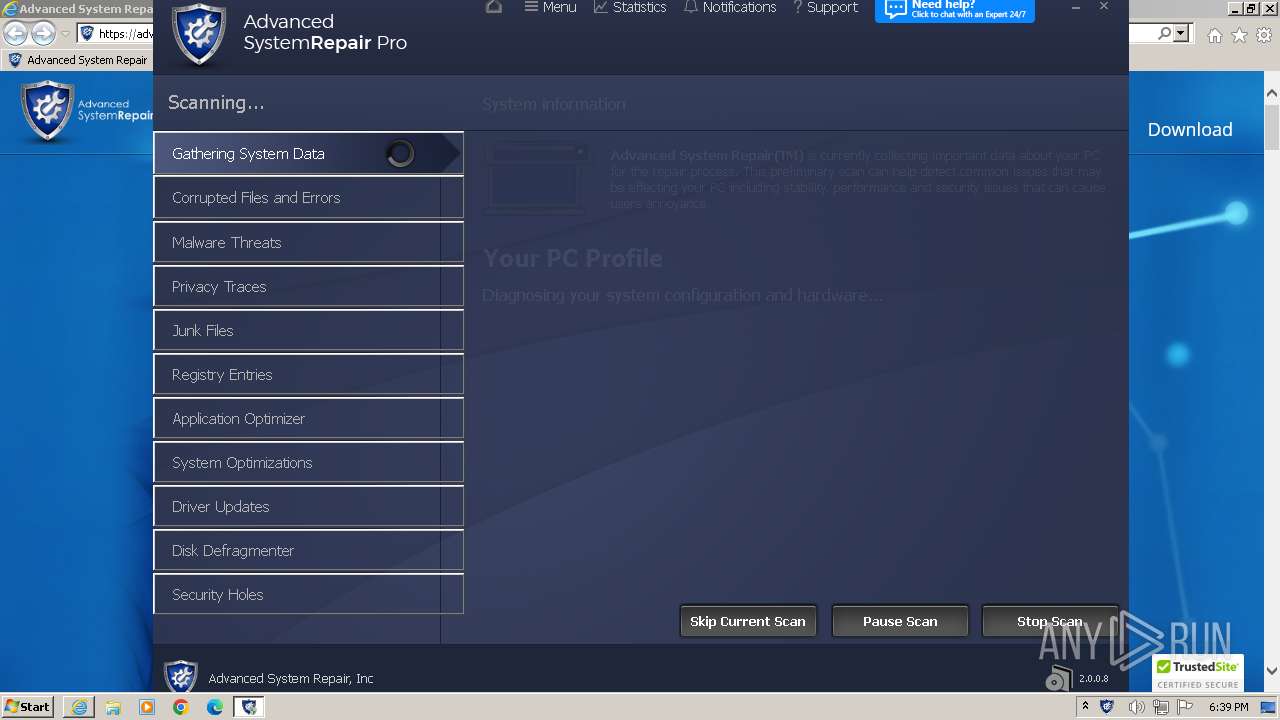The width and height of the screenshot is (1280, 720).
Task: Open the Support section
Action: (825, 7)
